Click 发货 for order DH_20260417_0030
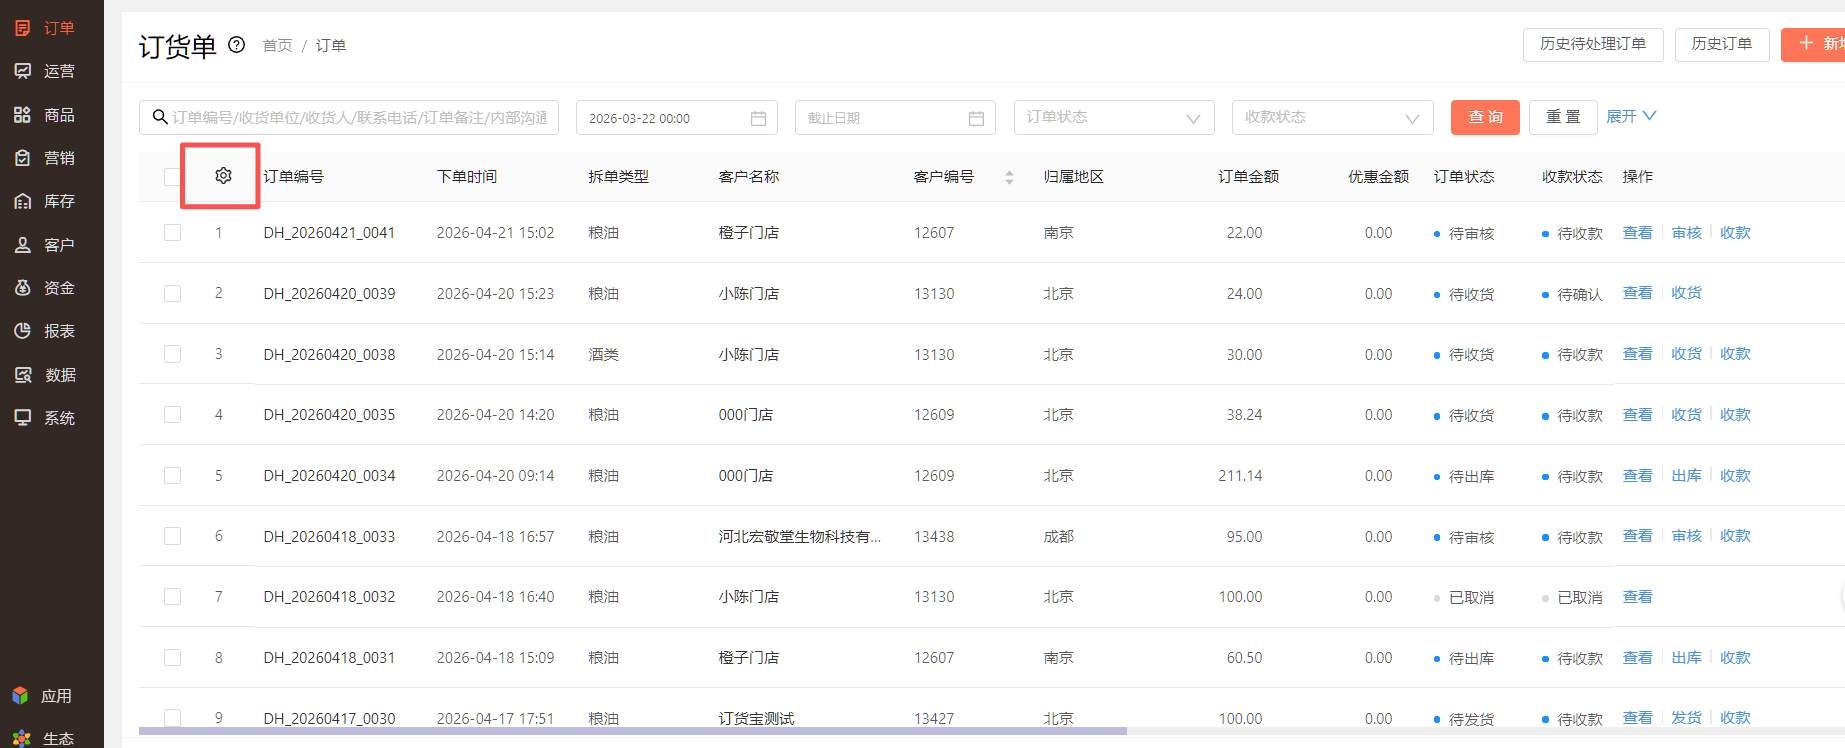 1686,718
